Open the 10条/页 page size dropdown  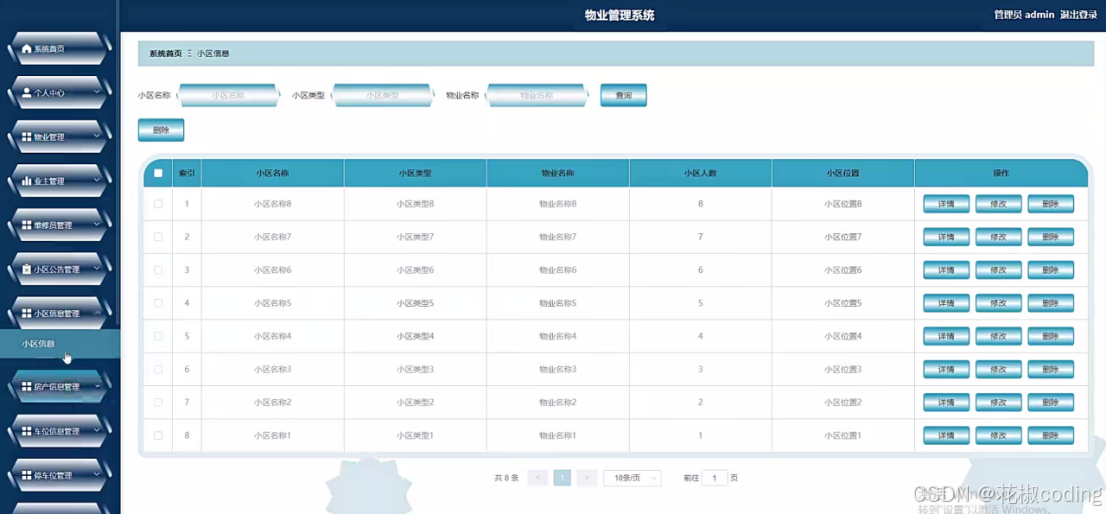[x=632, y=478]
